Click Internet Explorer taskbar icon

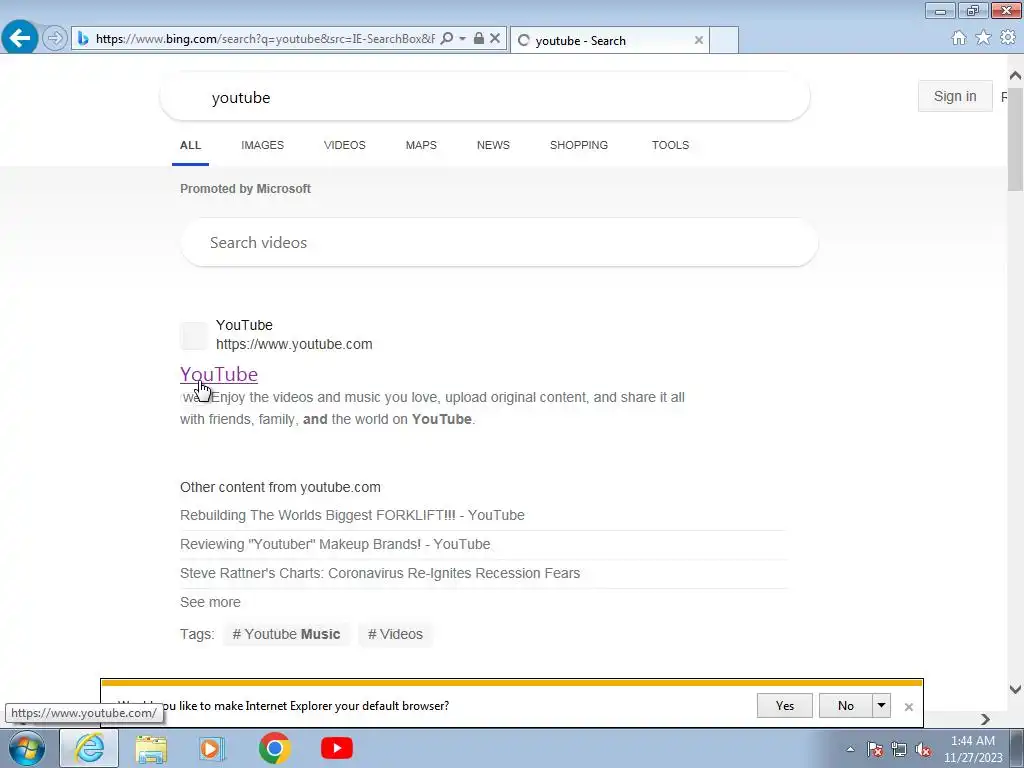click(x=89, y=748)
